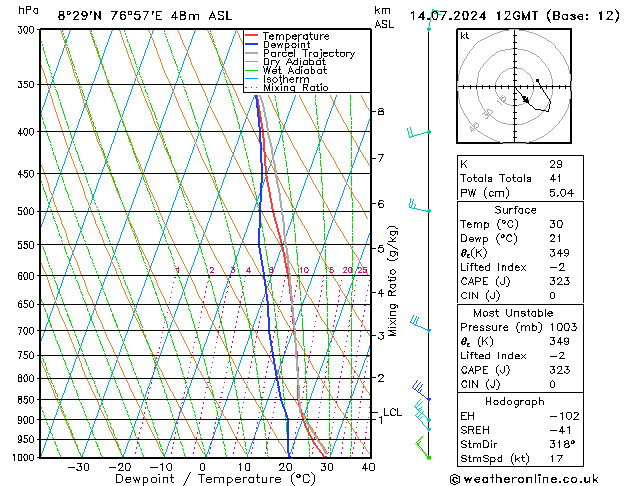This screenshot has width=629, height=486.
Task: Click the 'hPa' unit label
Action: coord(28,10)
